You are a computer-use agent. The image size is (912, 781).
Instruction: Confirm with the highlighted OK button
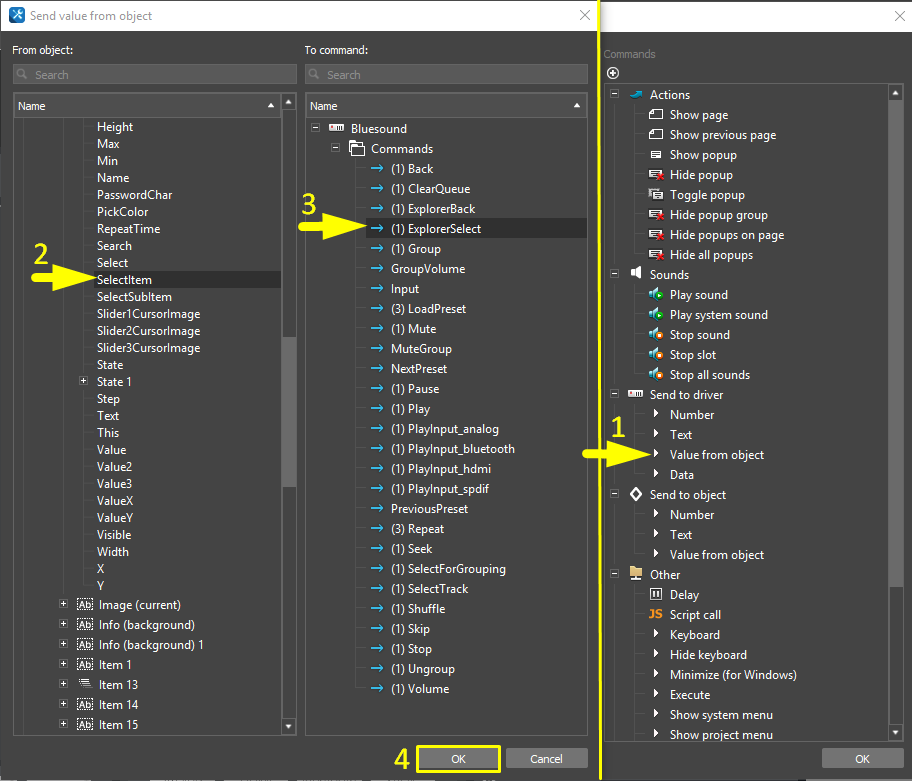coord(458,759)
